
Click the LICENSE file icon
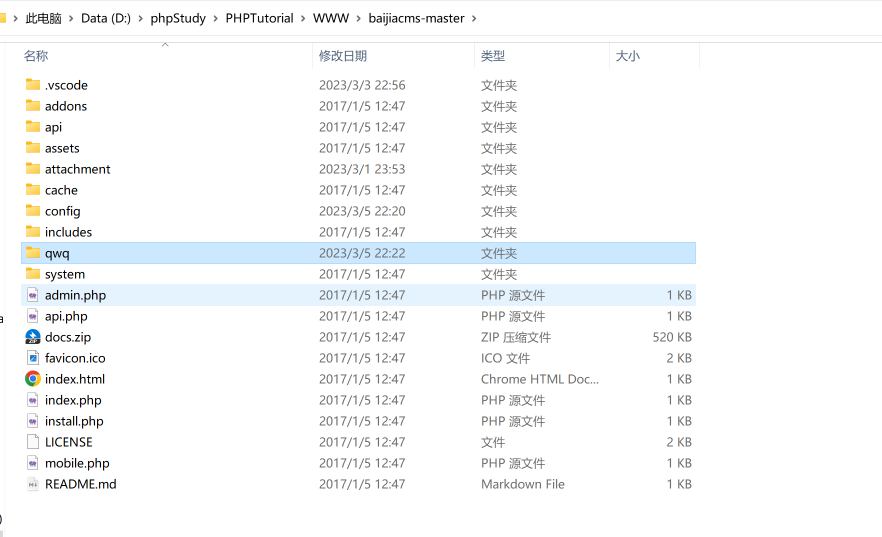[33, 442]
